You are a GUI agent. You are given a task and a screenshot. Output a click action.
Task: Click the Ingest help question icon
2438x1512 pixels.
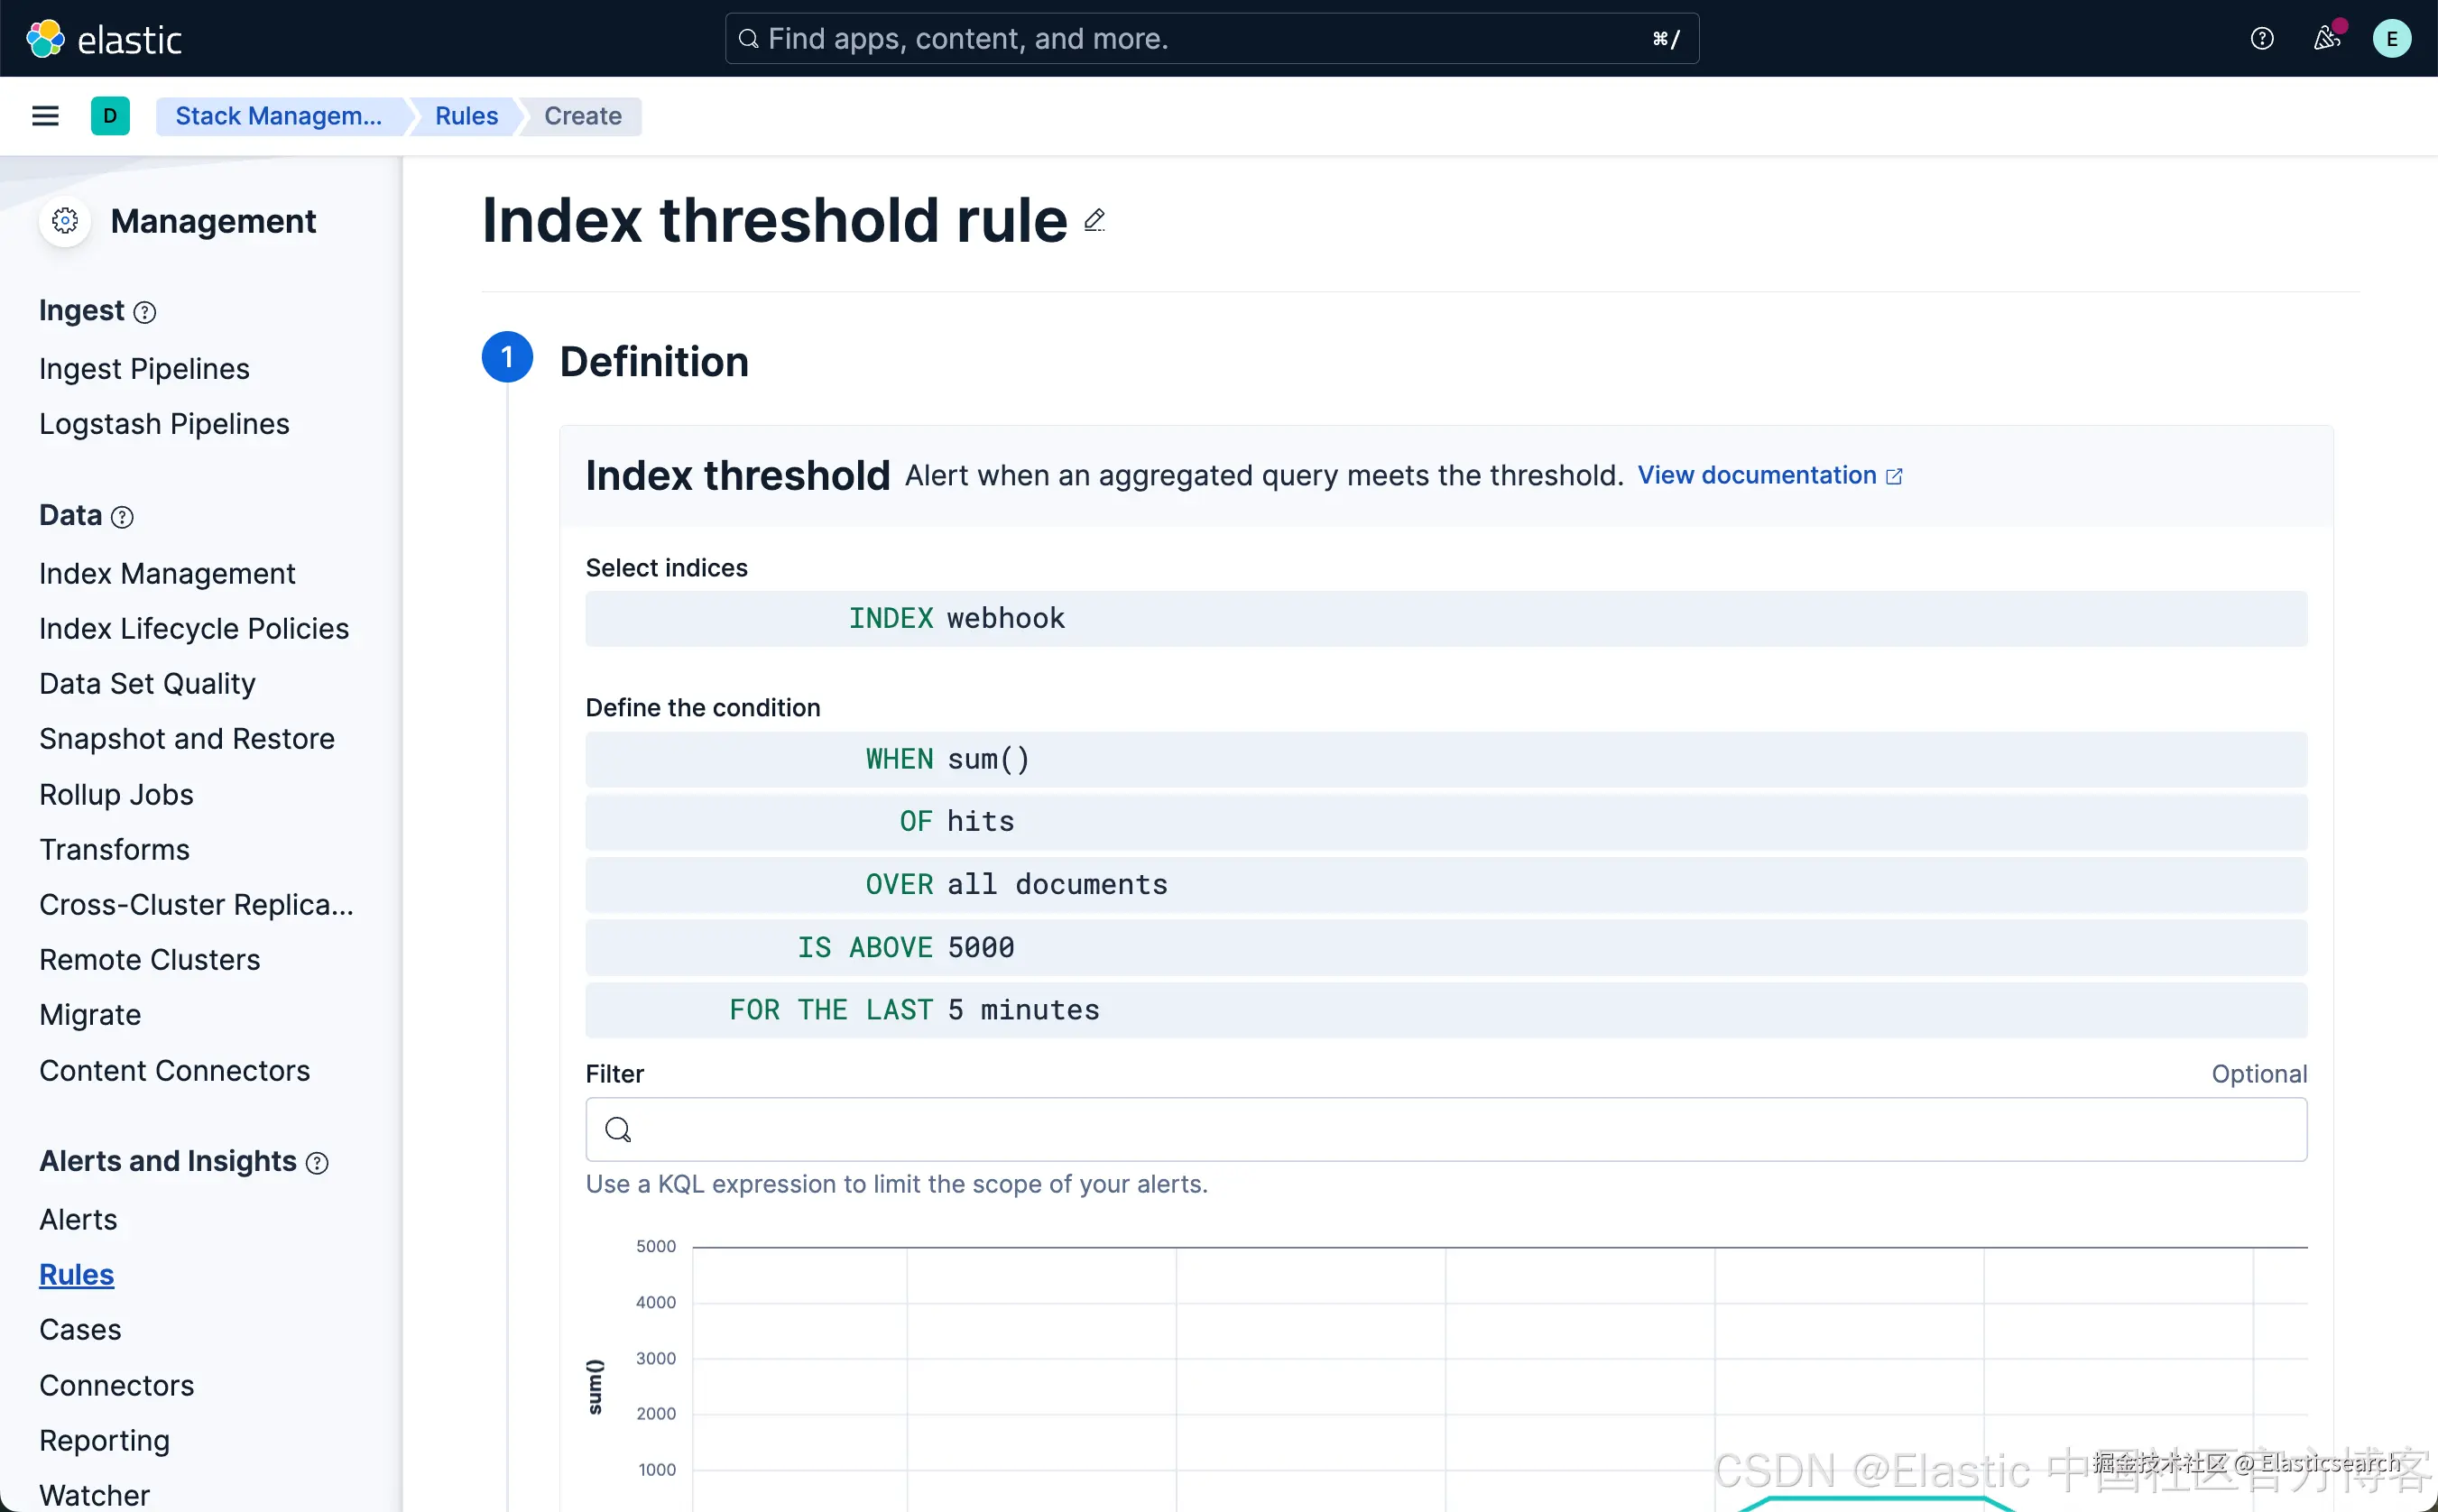[145, 313]
